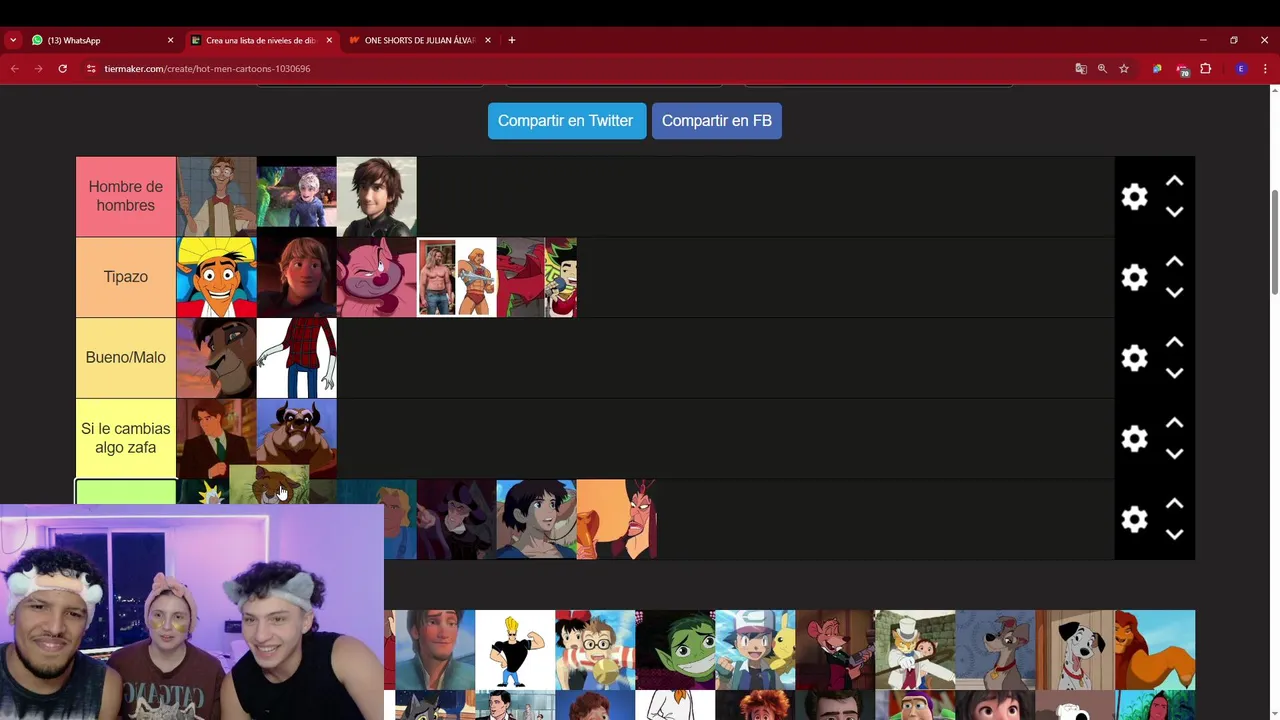Select He-Man image in Tipazo tier
The width and height of the screenshot is (1280, 720).
(x=457, y=277)
